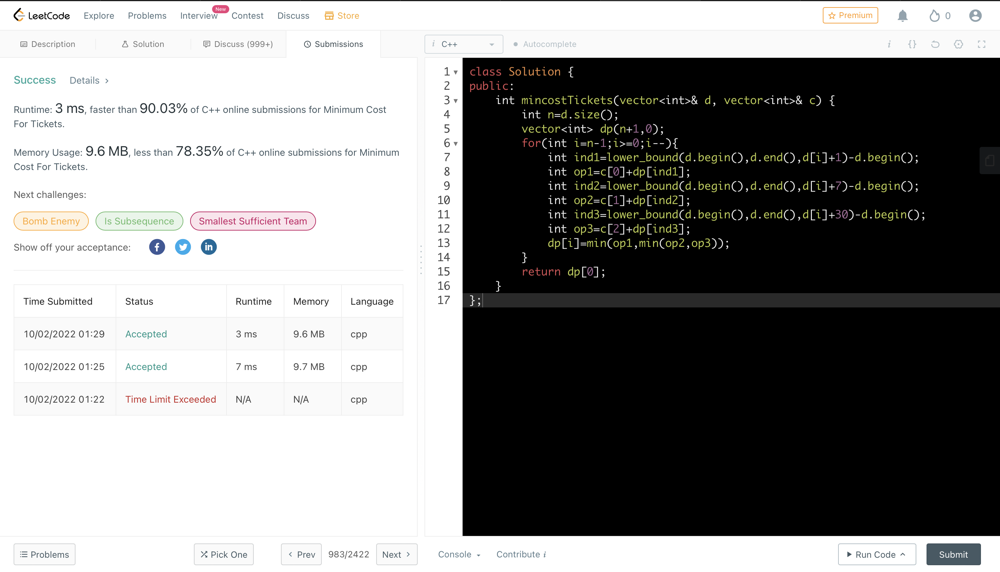Share acceptance on Twitter
Image resolution: width=1000 pixels, height=572 pixels.
coord(183,247)
